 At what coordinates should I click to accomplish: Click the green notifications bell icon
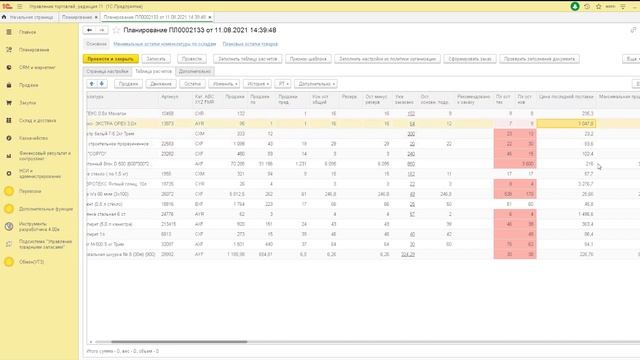click(x=575, y=7)
